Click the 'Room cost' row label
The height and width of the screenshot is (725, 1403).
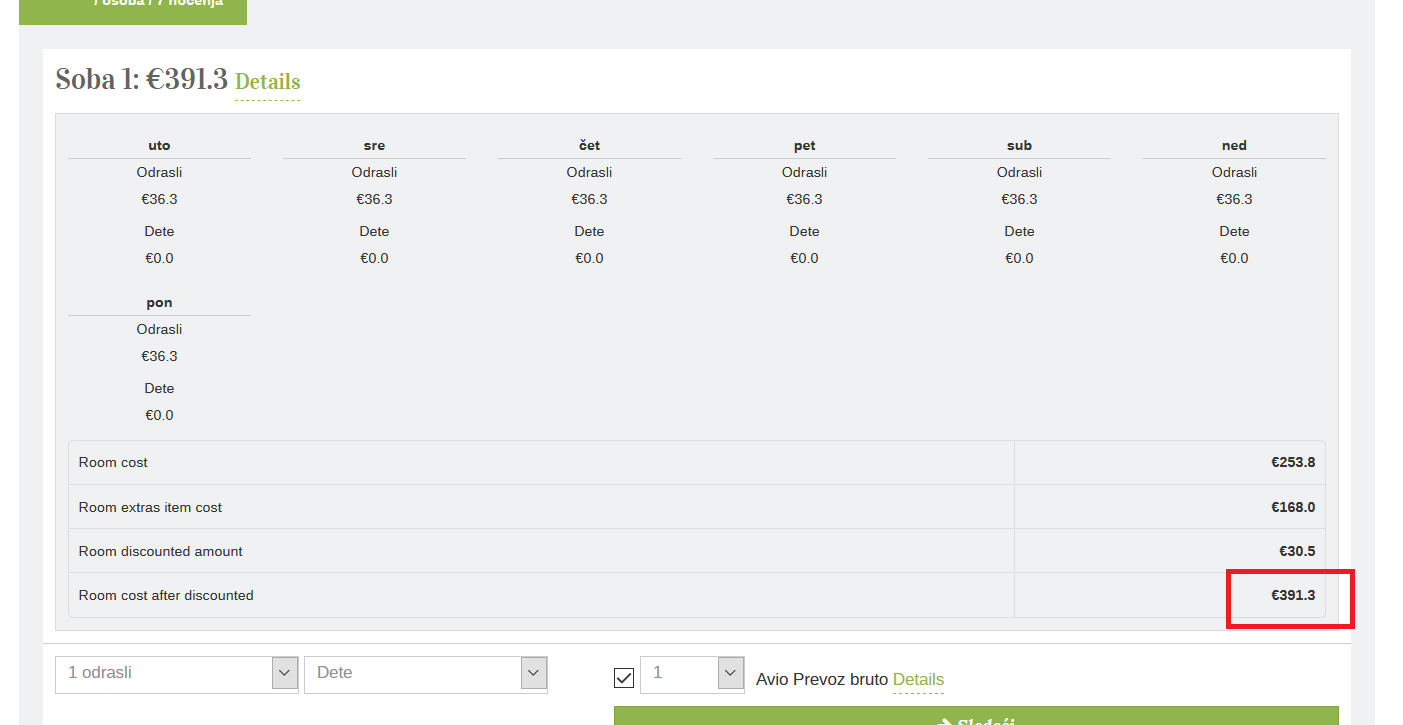point(113,463)
